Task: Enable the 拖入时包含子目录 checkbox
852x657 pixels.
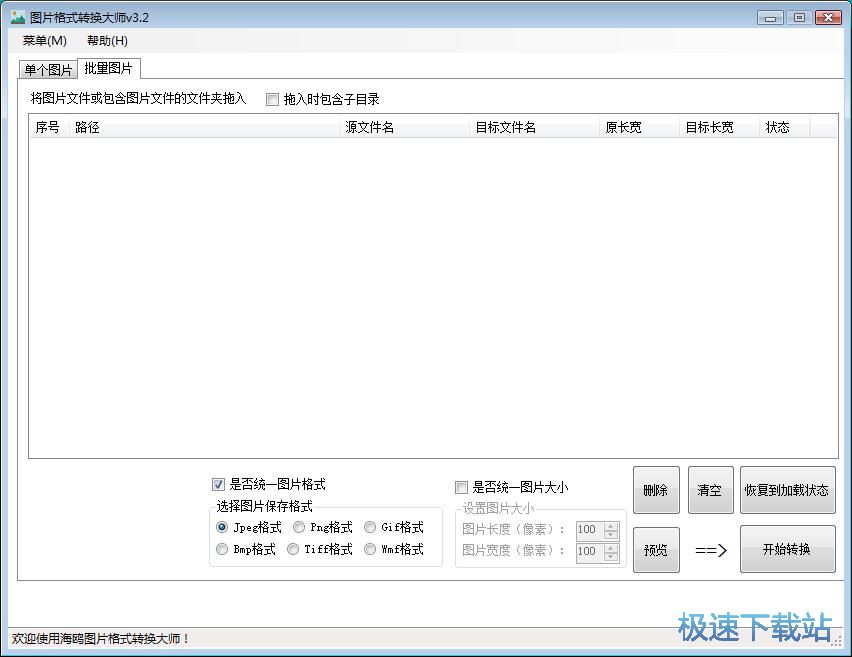Action: click(x=272, y=99)
